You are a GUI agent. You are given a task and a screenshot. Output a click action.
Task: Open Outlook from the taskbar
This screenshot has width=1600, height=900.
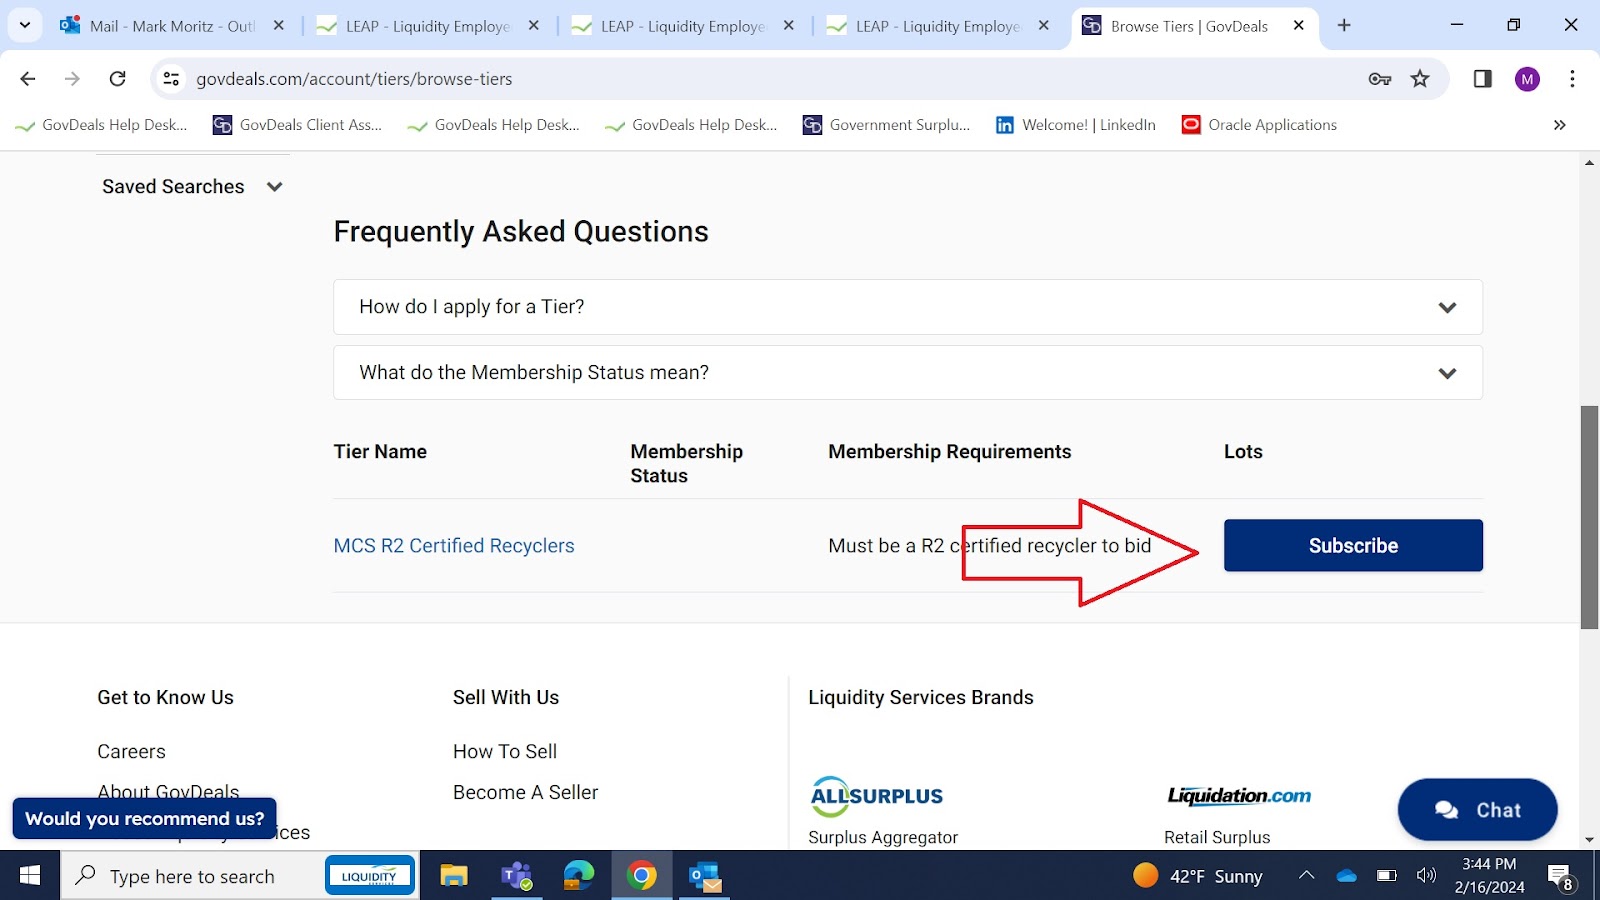point(705,877)
